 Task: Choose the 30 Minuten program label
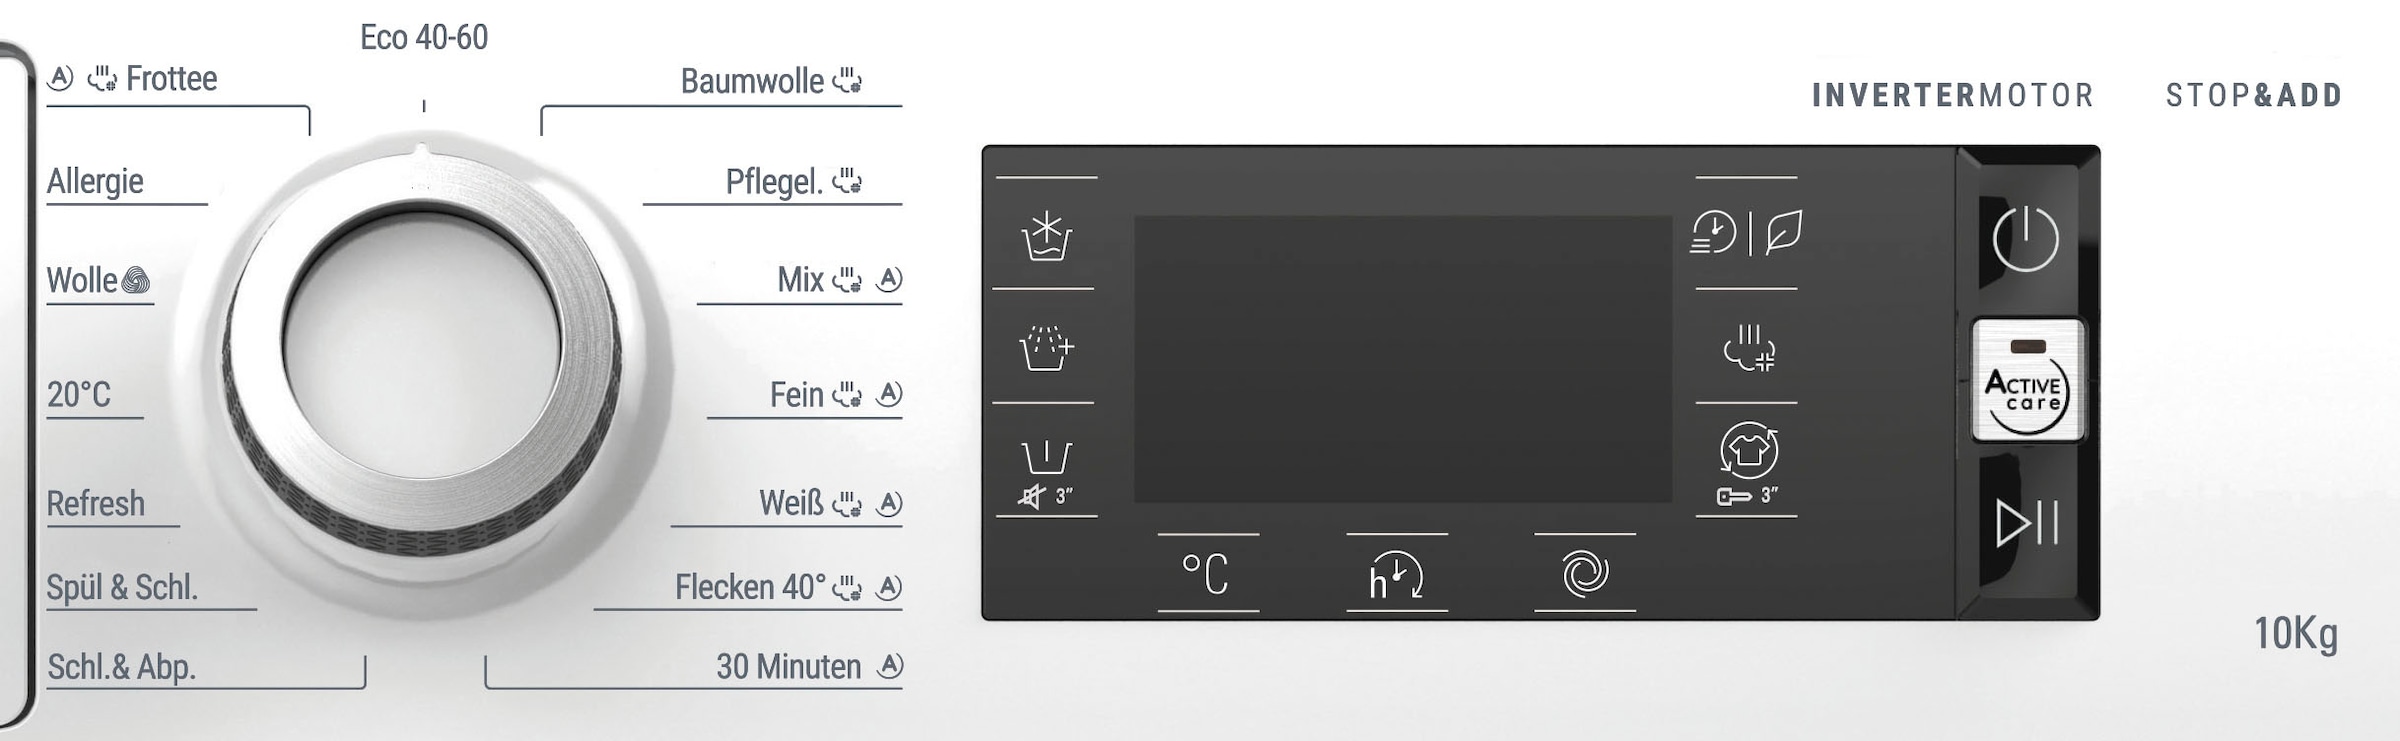(788, 667)
